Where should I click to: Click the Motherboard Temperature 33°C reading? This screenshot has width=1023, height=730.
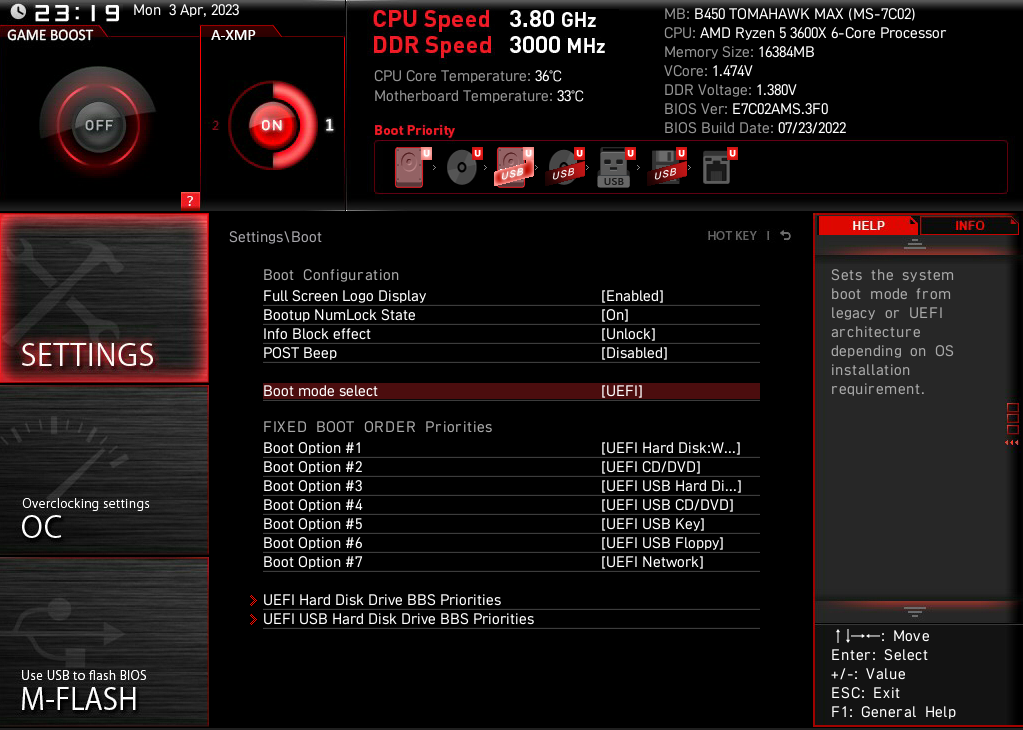click(479, 97)
